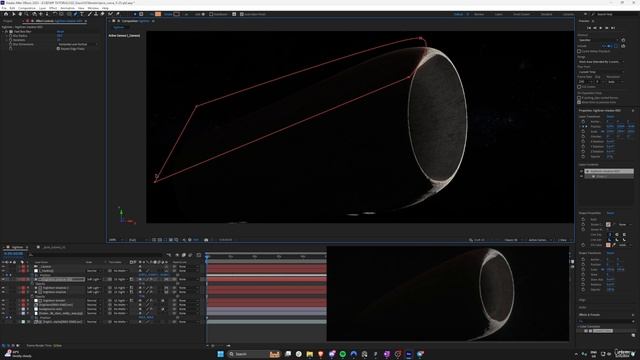Click Reset next to Shape Transform

pos(610,253)
